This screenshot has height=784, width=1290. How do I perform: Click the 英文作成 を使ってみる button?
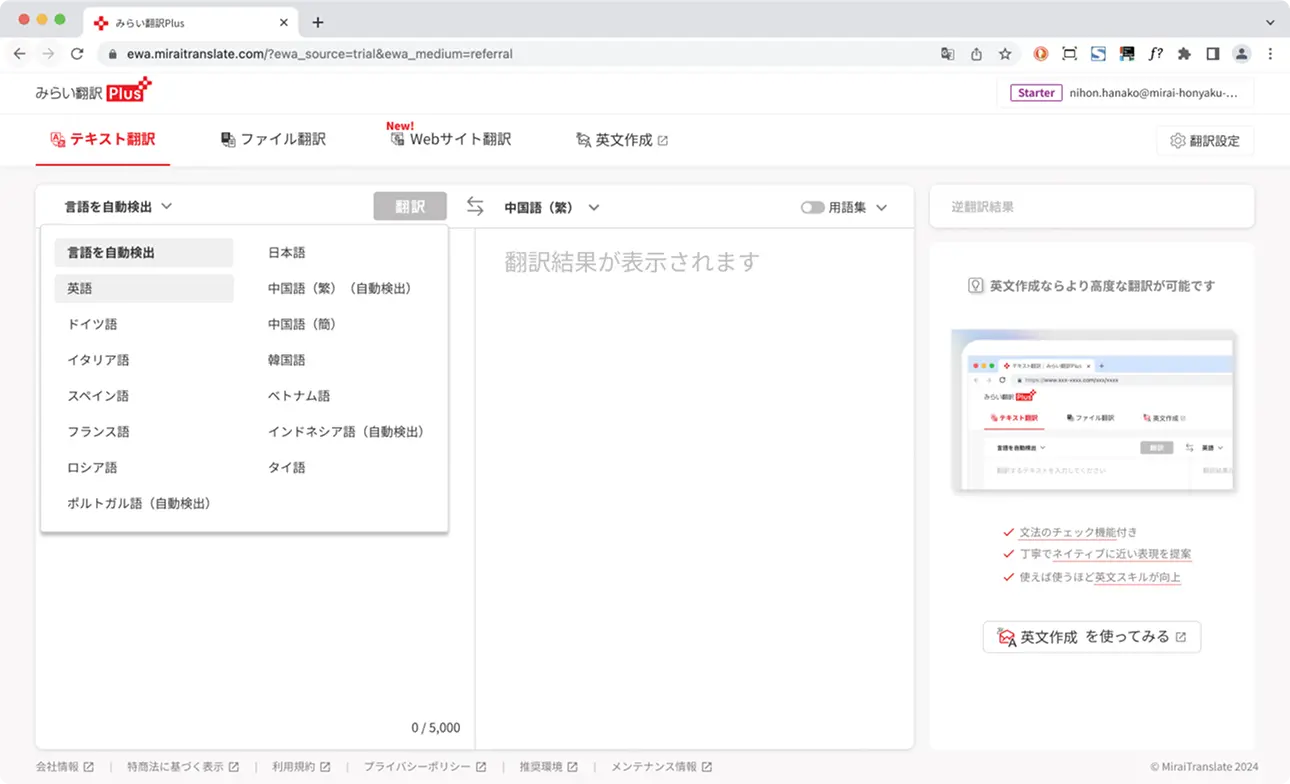click(x=1091, y=637)
